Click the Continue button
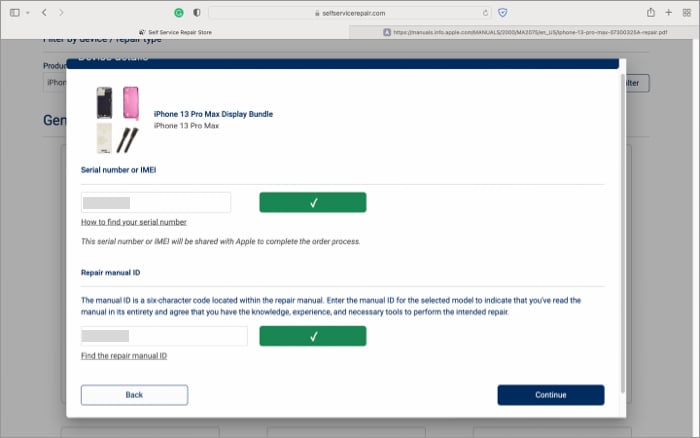The width and height of the screenshot is (700, 438). 550,395
